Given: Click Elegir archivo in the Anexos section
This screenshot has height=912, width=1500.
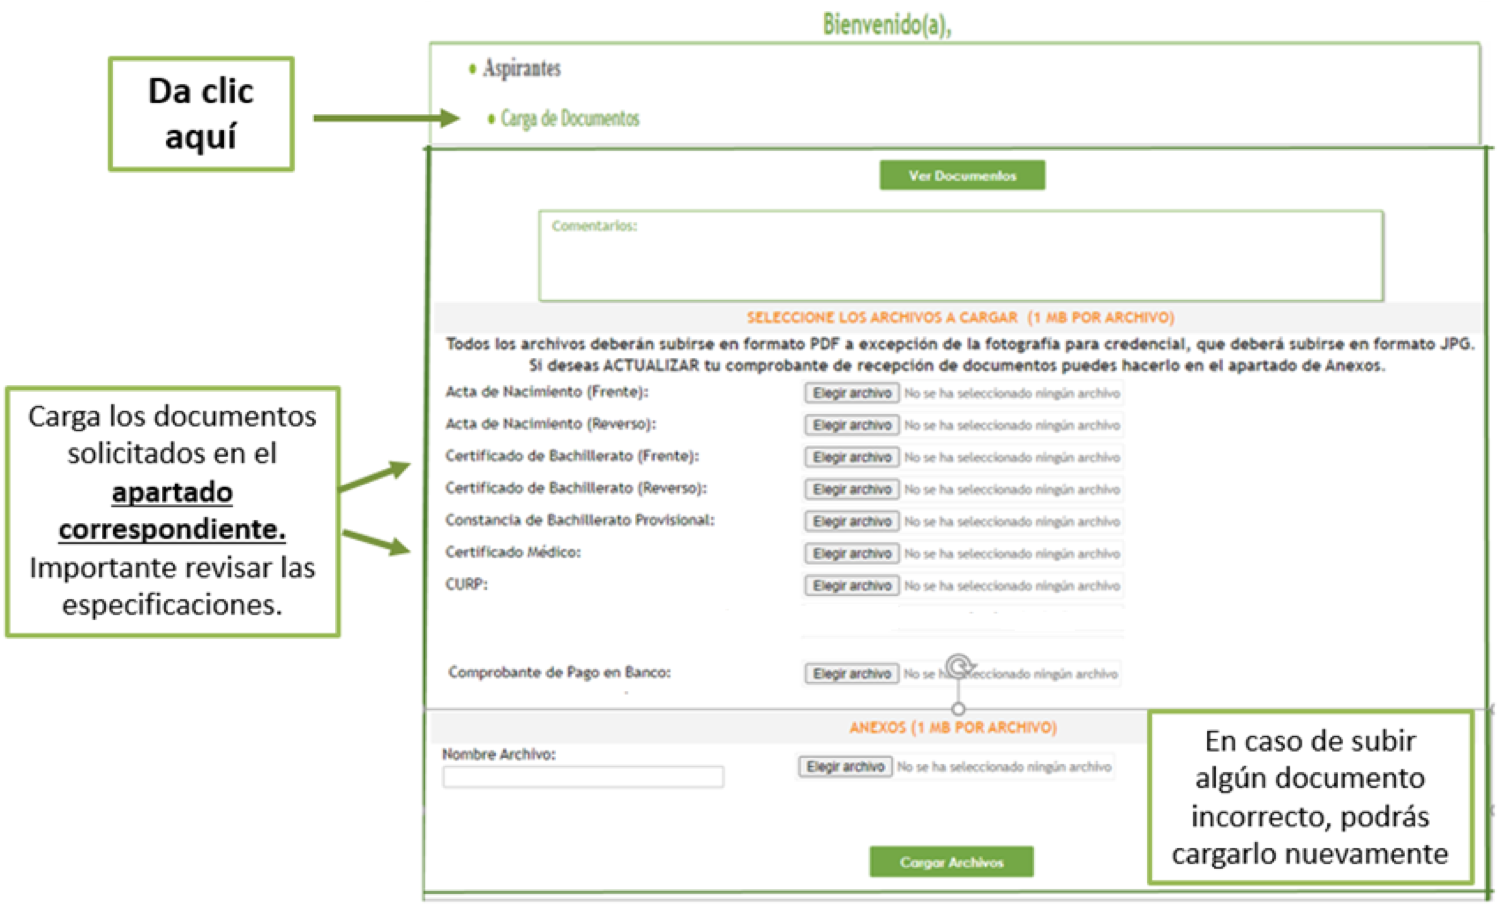Looking at the screenshot, I should click(845, 767).
